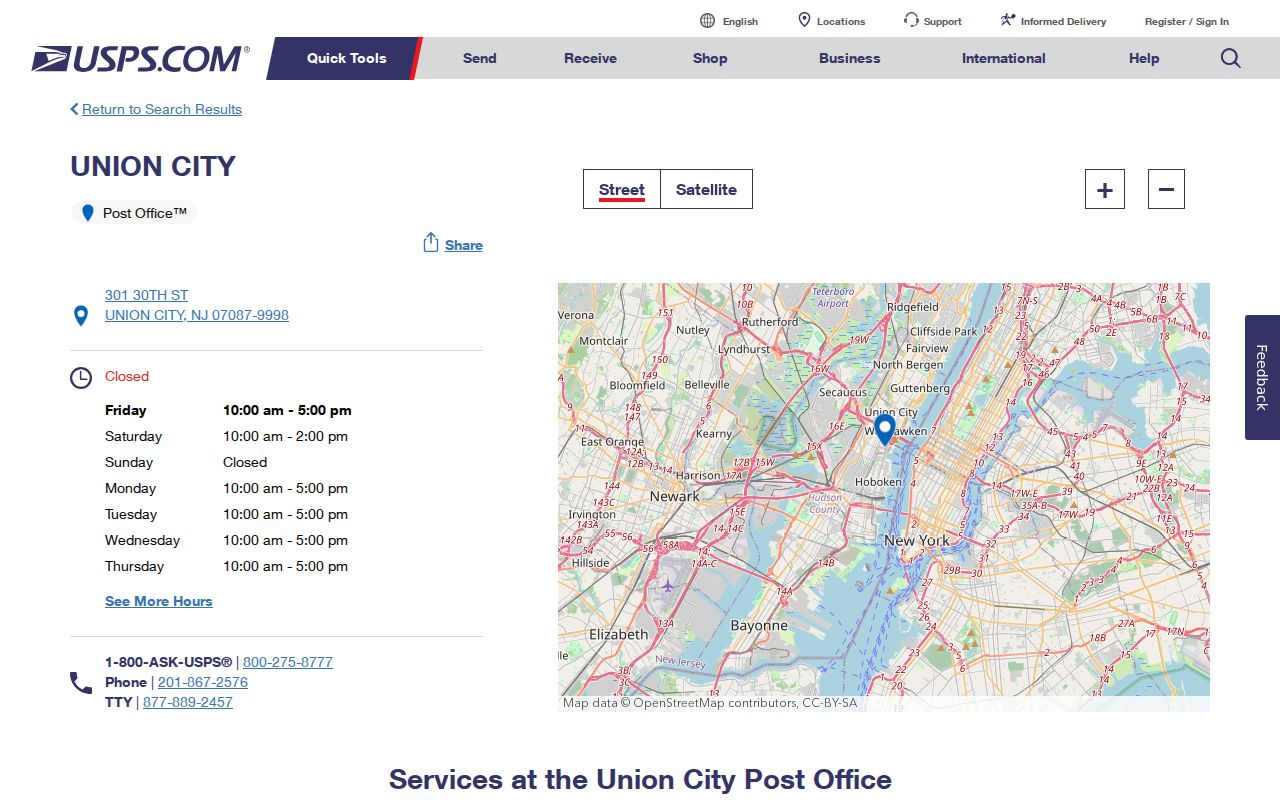Click the clock hours icon

(81, 378)
